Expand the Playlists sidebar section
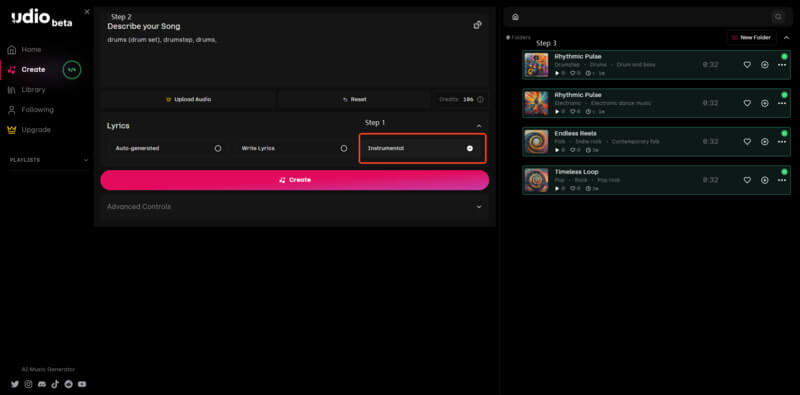The height and width of the screenshot is (395, 800). [x=86, y=160]
